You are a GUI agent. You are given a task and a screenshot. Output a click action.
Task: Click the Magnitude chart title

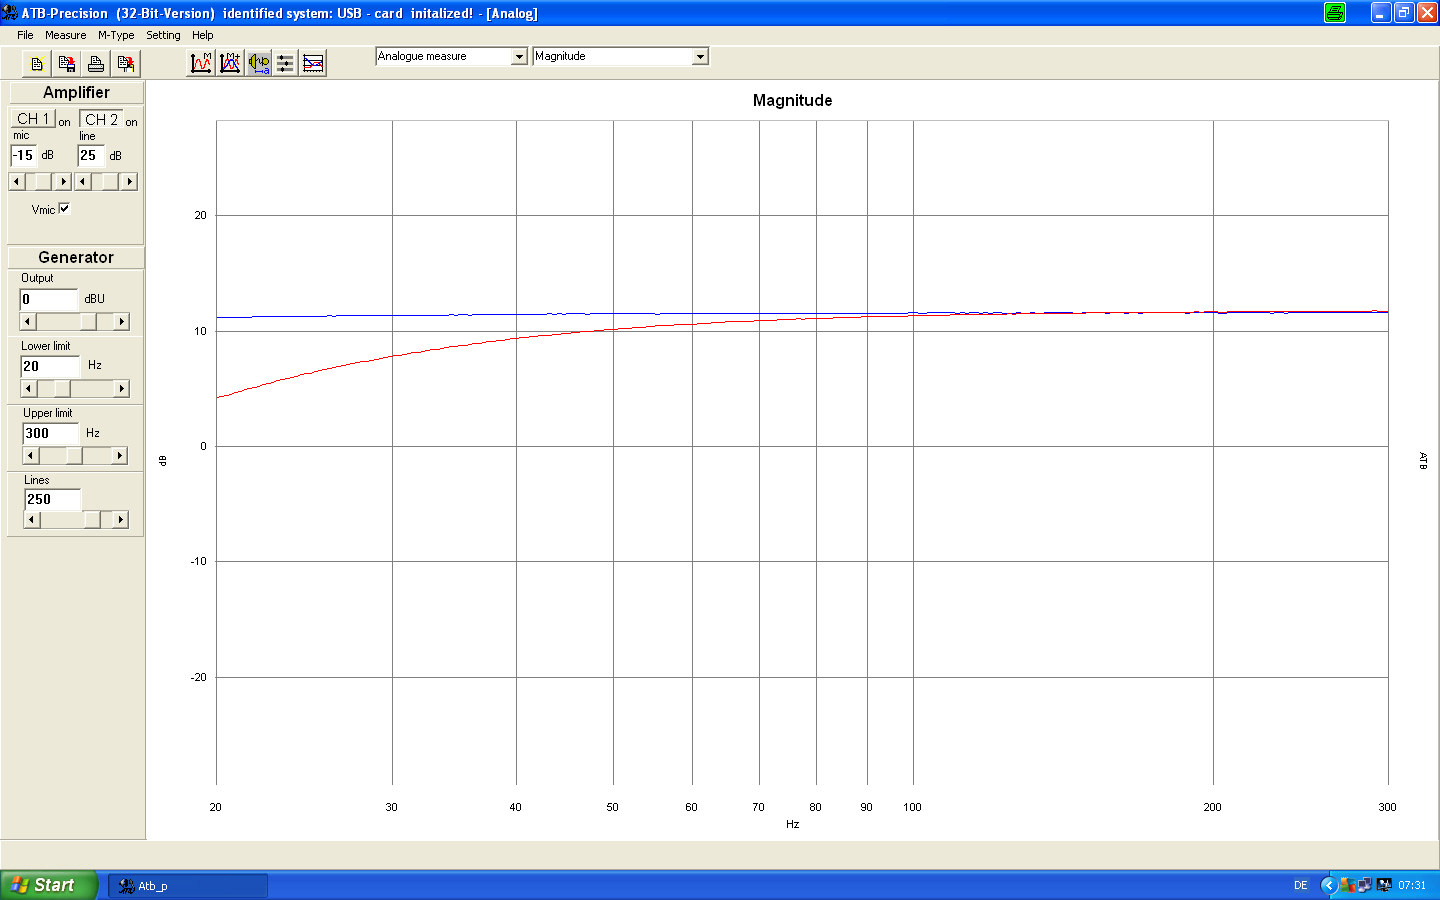click(x=792, y=100)
